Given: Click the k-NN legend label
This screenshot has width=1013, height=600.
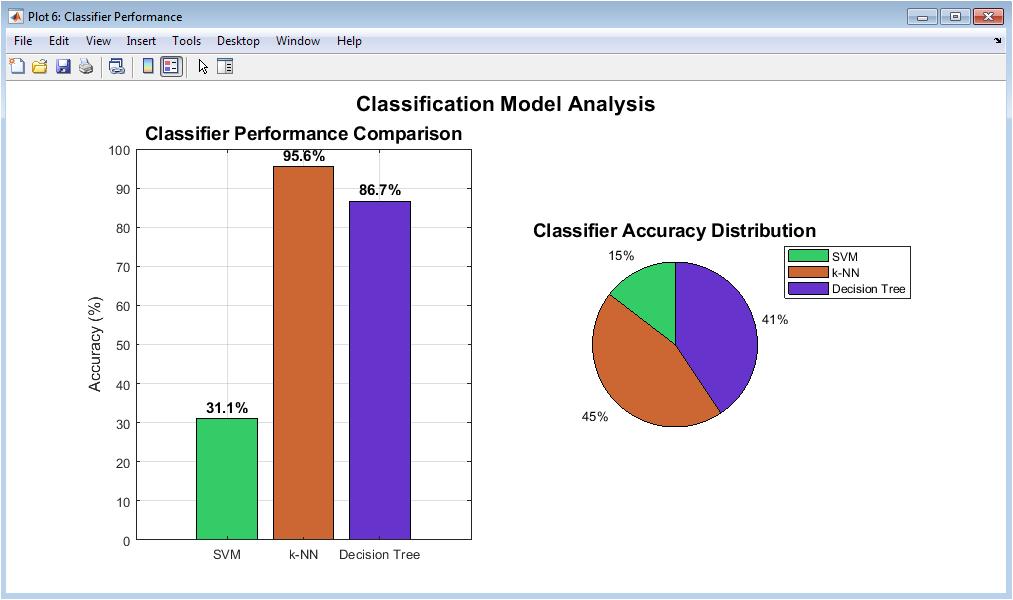Looking at the screenshot, I should coord(847,272).
